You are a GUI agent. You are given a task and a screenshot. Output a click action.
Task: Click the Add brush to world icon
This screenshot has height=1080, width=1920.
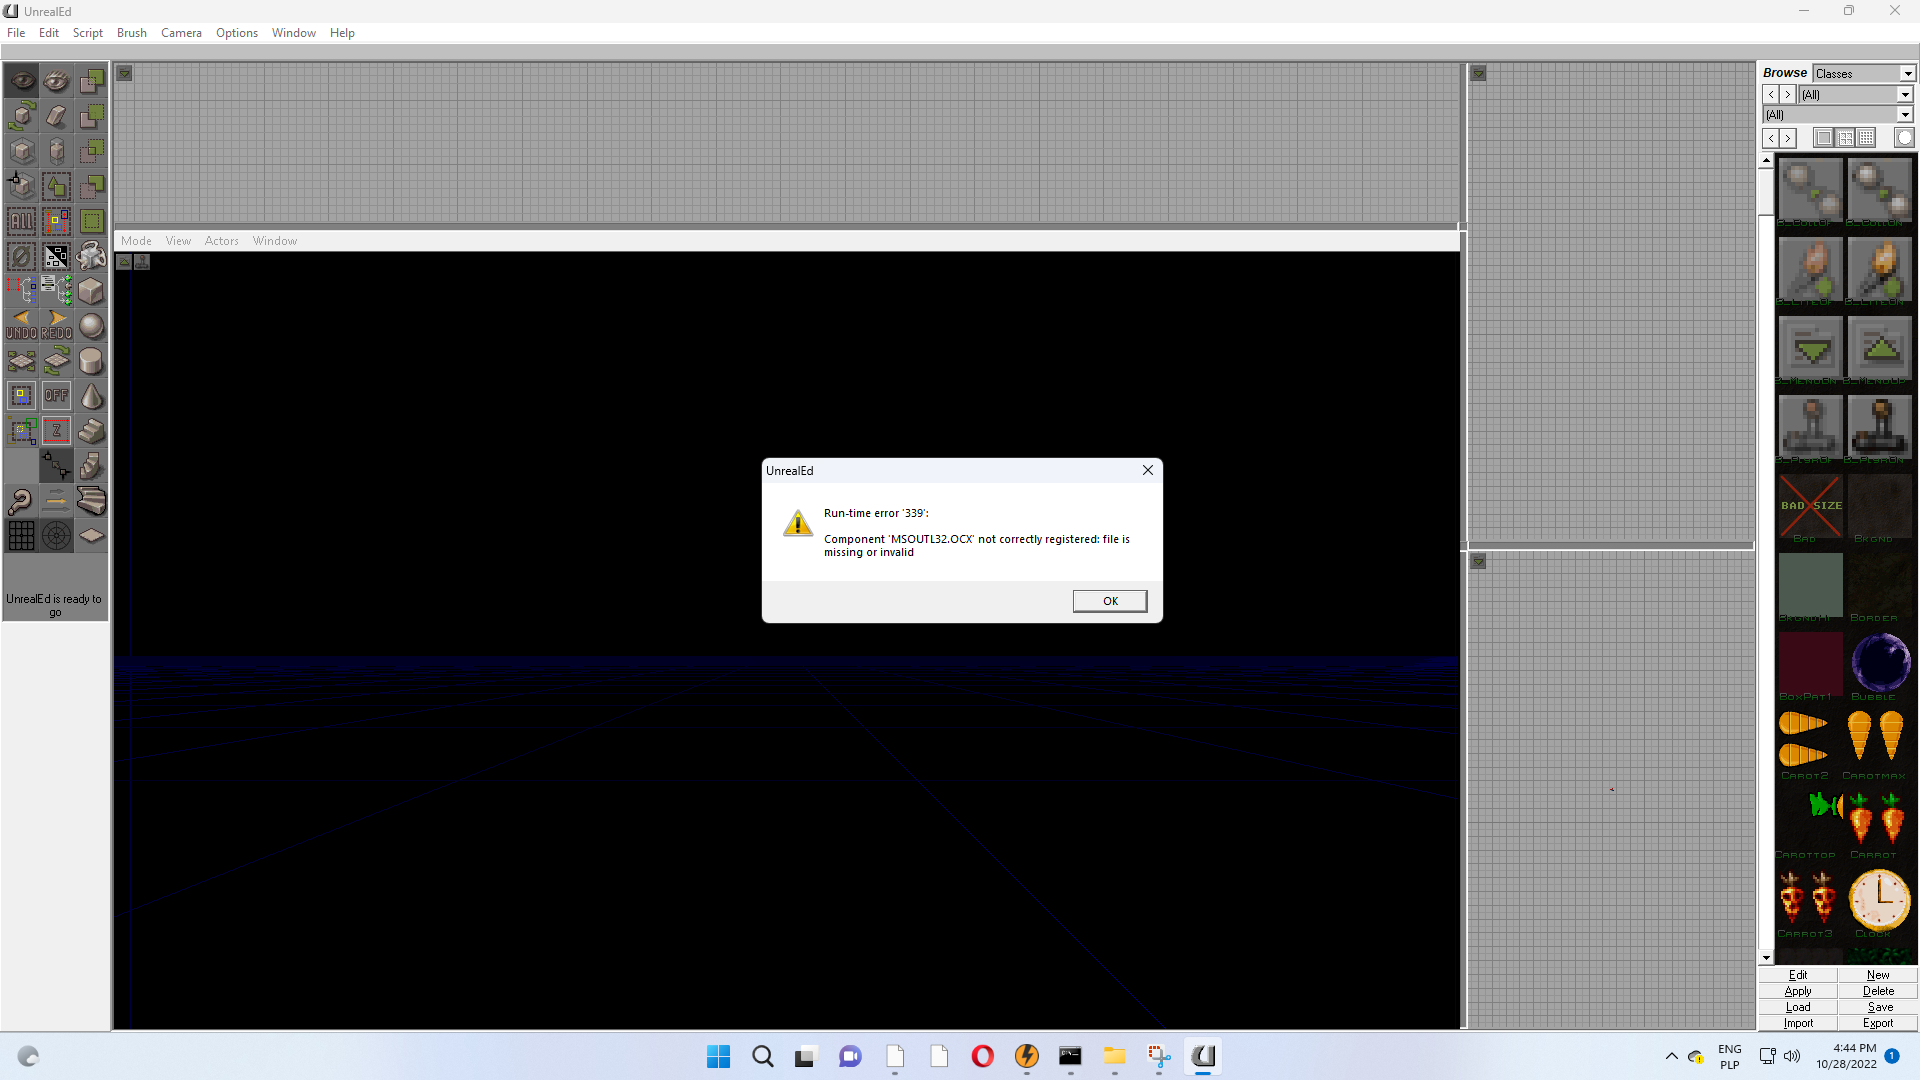click(x=92, y=81)
